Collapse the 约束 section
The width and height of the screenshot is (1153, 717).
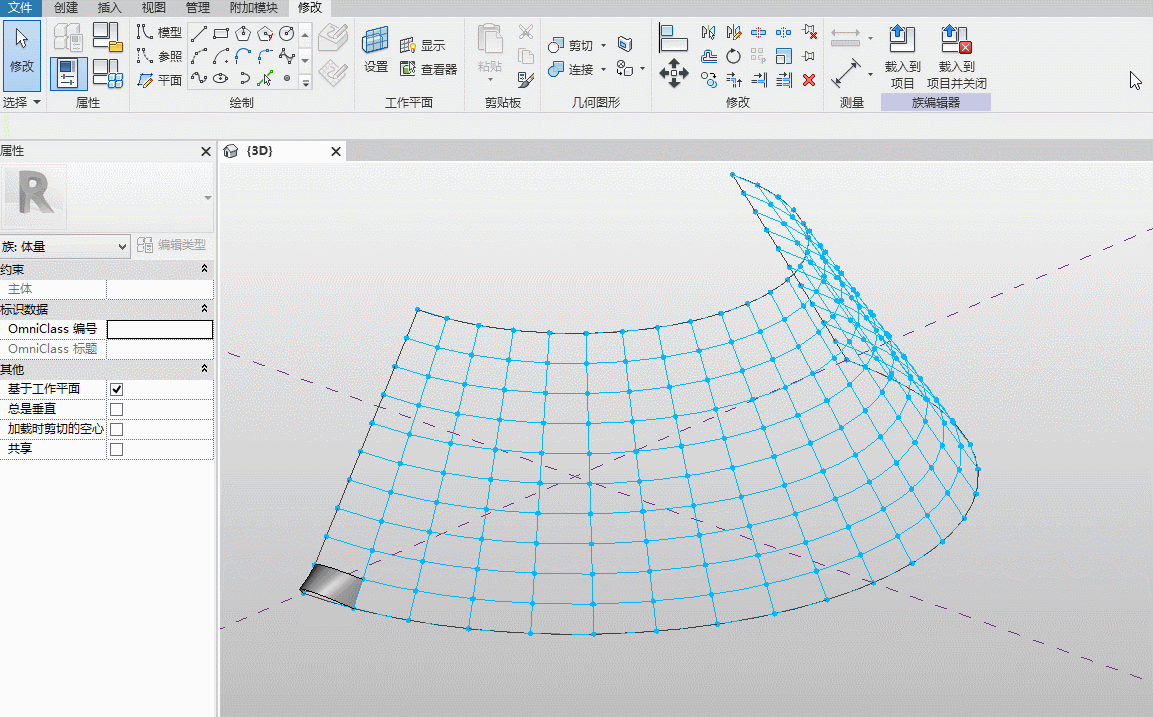click(204, 269)
